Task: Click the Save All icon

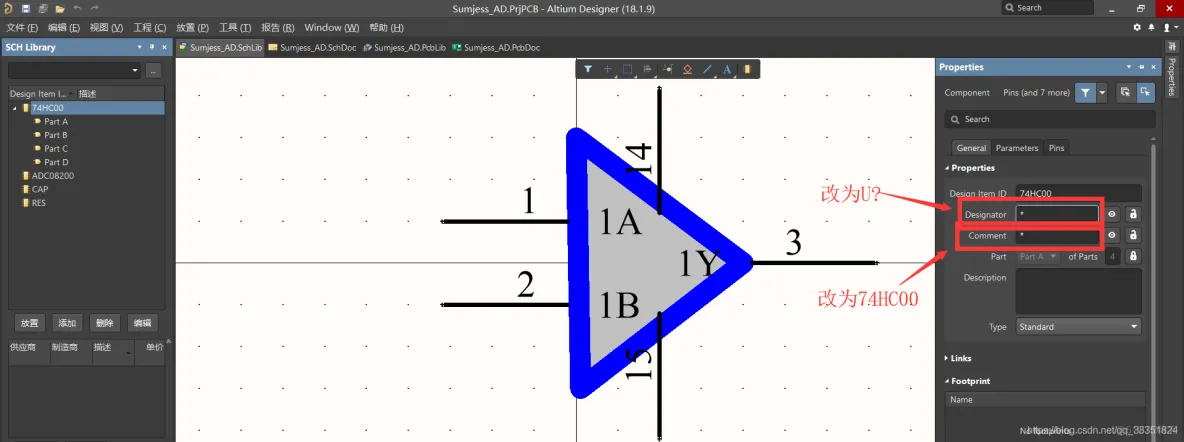Action: [x=42, y=8]
